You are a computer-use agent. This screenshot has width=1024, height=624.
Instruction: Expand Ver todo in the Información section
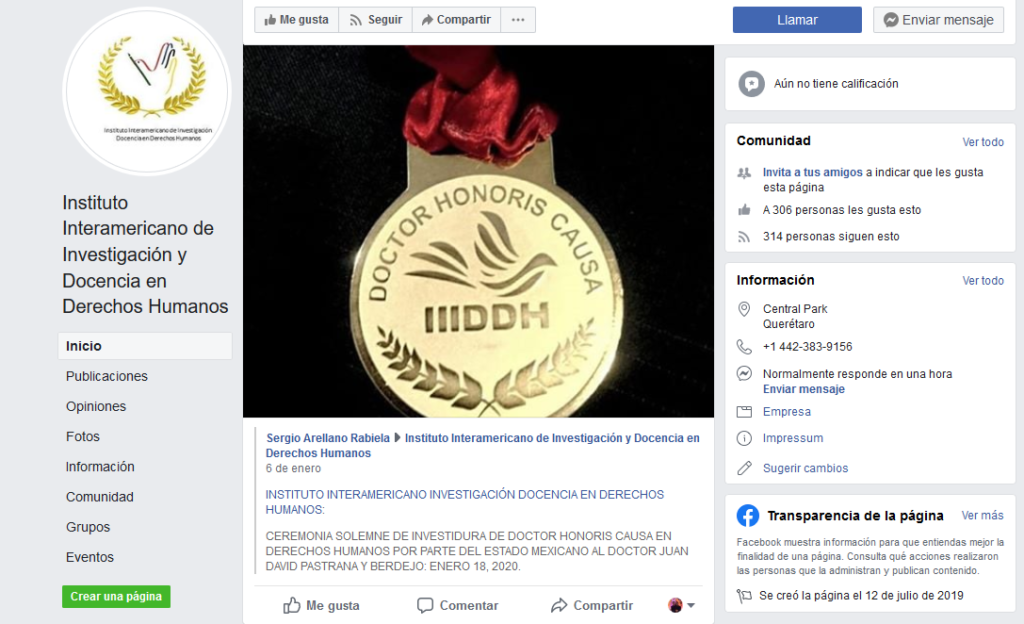983,281
